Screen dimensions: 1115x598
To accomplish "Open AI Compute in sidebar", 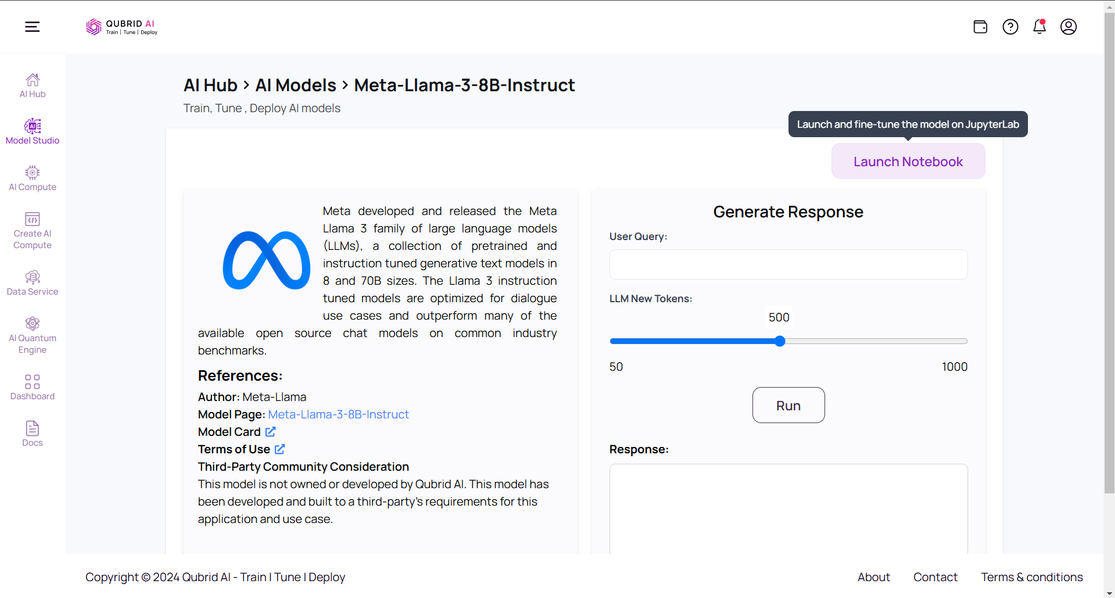I will [32, 178].
